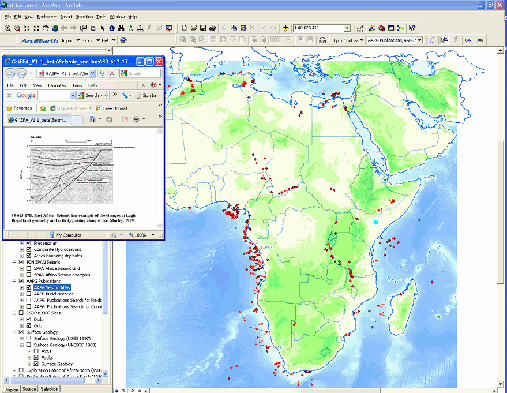Click the map view vertical scroll thumb
The height and width of the screenshot is (393, 507).
500,212
